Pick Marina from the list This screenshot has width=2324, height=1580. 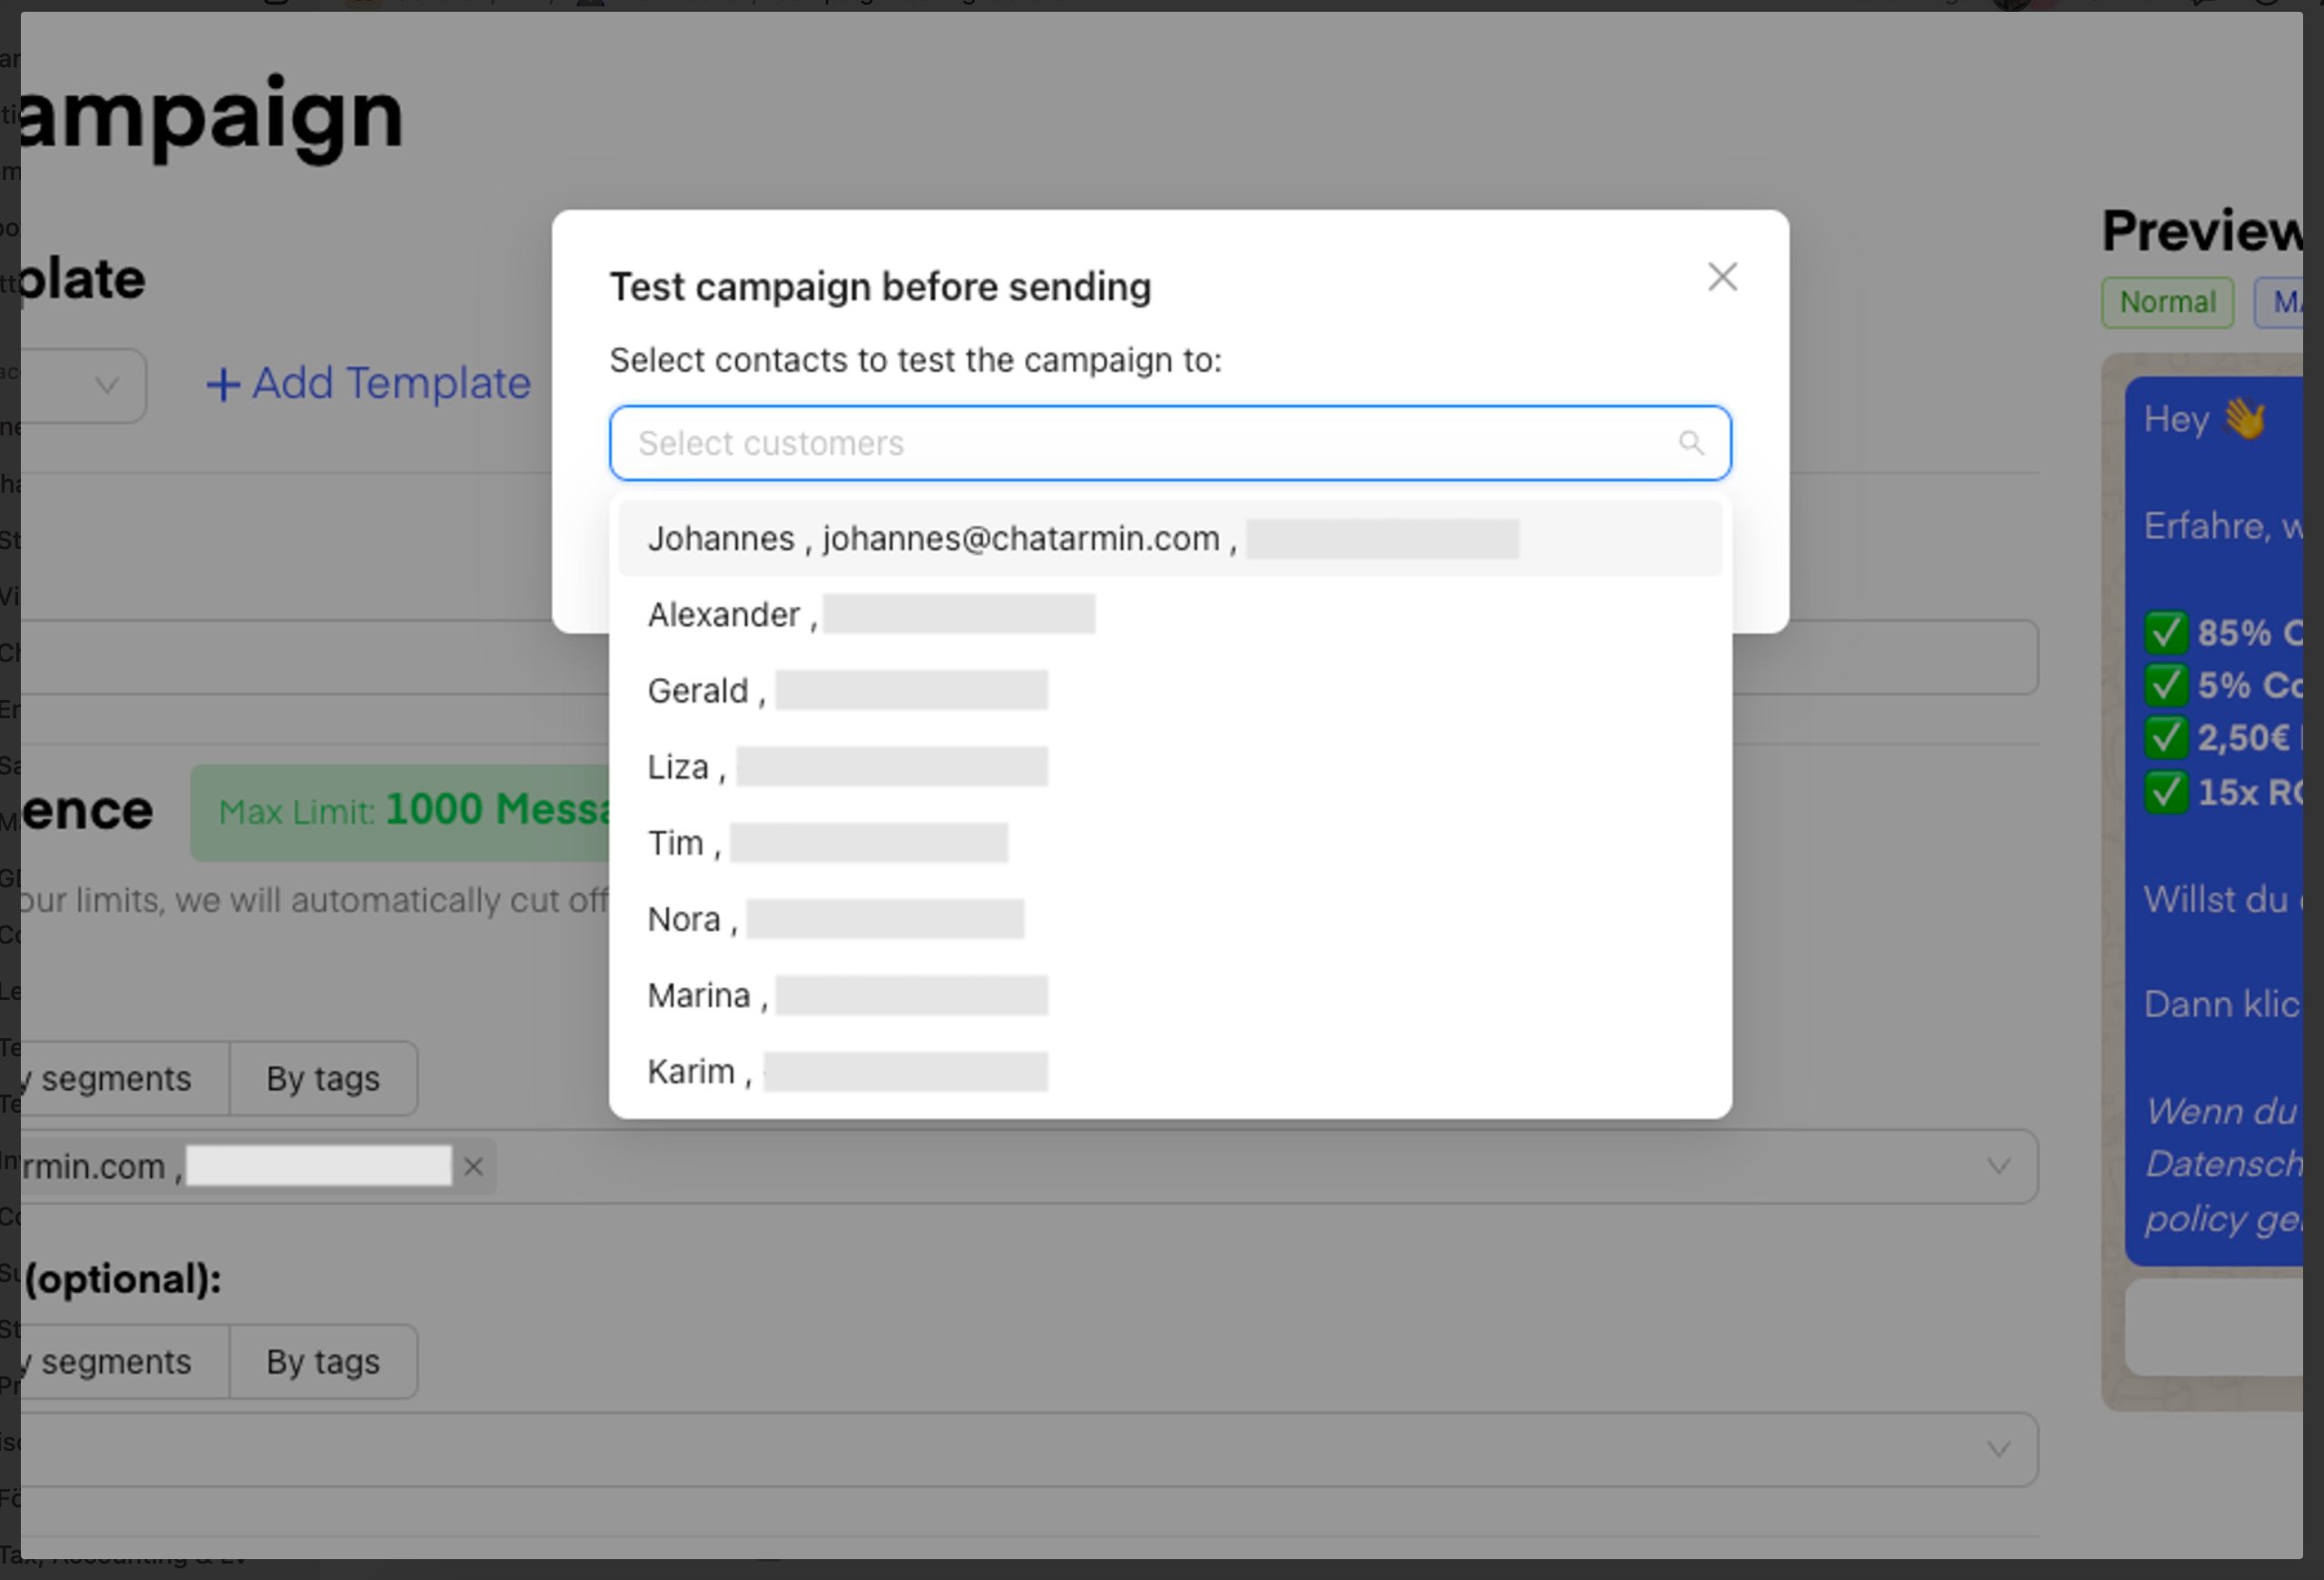(699, 995)
